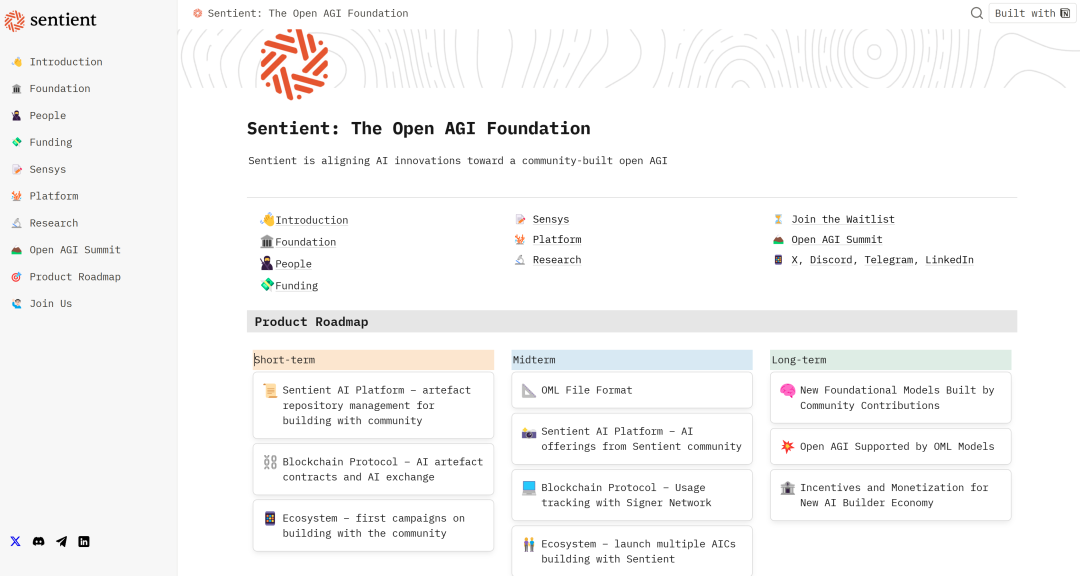Open New Foundational Models card in Long-term
Screen dimensions: 1080x576
pyautogui.click(x=890, y=398)
